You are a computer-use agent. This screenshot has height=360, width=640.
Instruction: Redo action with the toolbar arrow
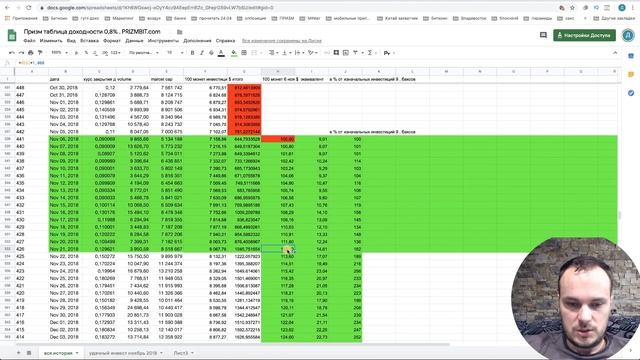coord(21,53)
